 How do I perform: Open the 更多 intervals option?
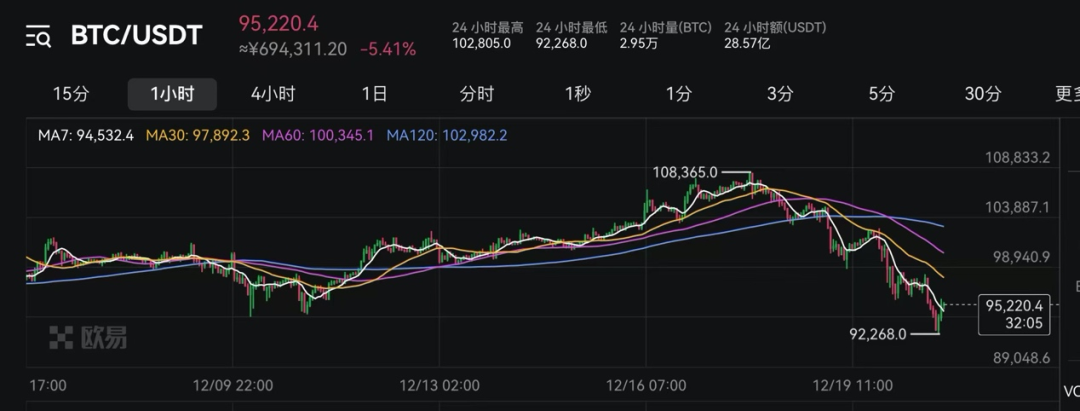1068,94
